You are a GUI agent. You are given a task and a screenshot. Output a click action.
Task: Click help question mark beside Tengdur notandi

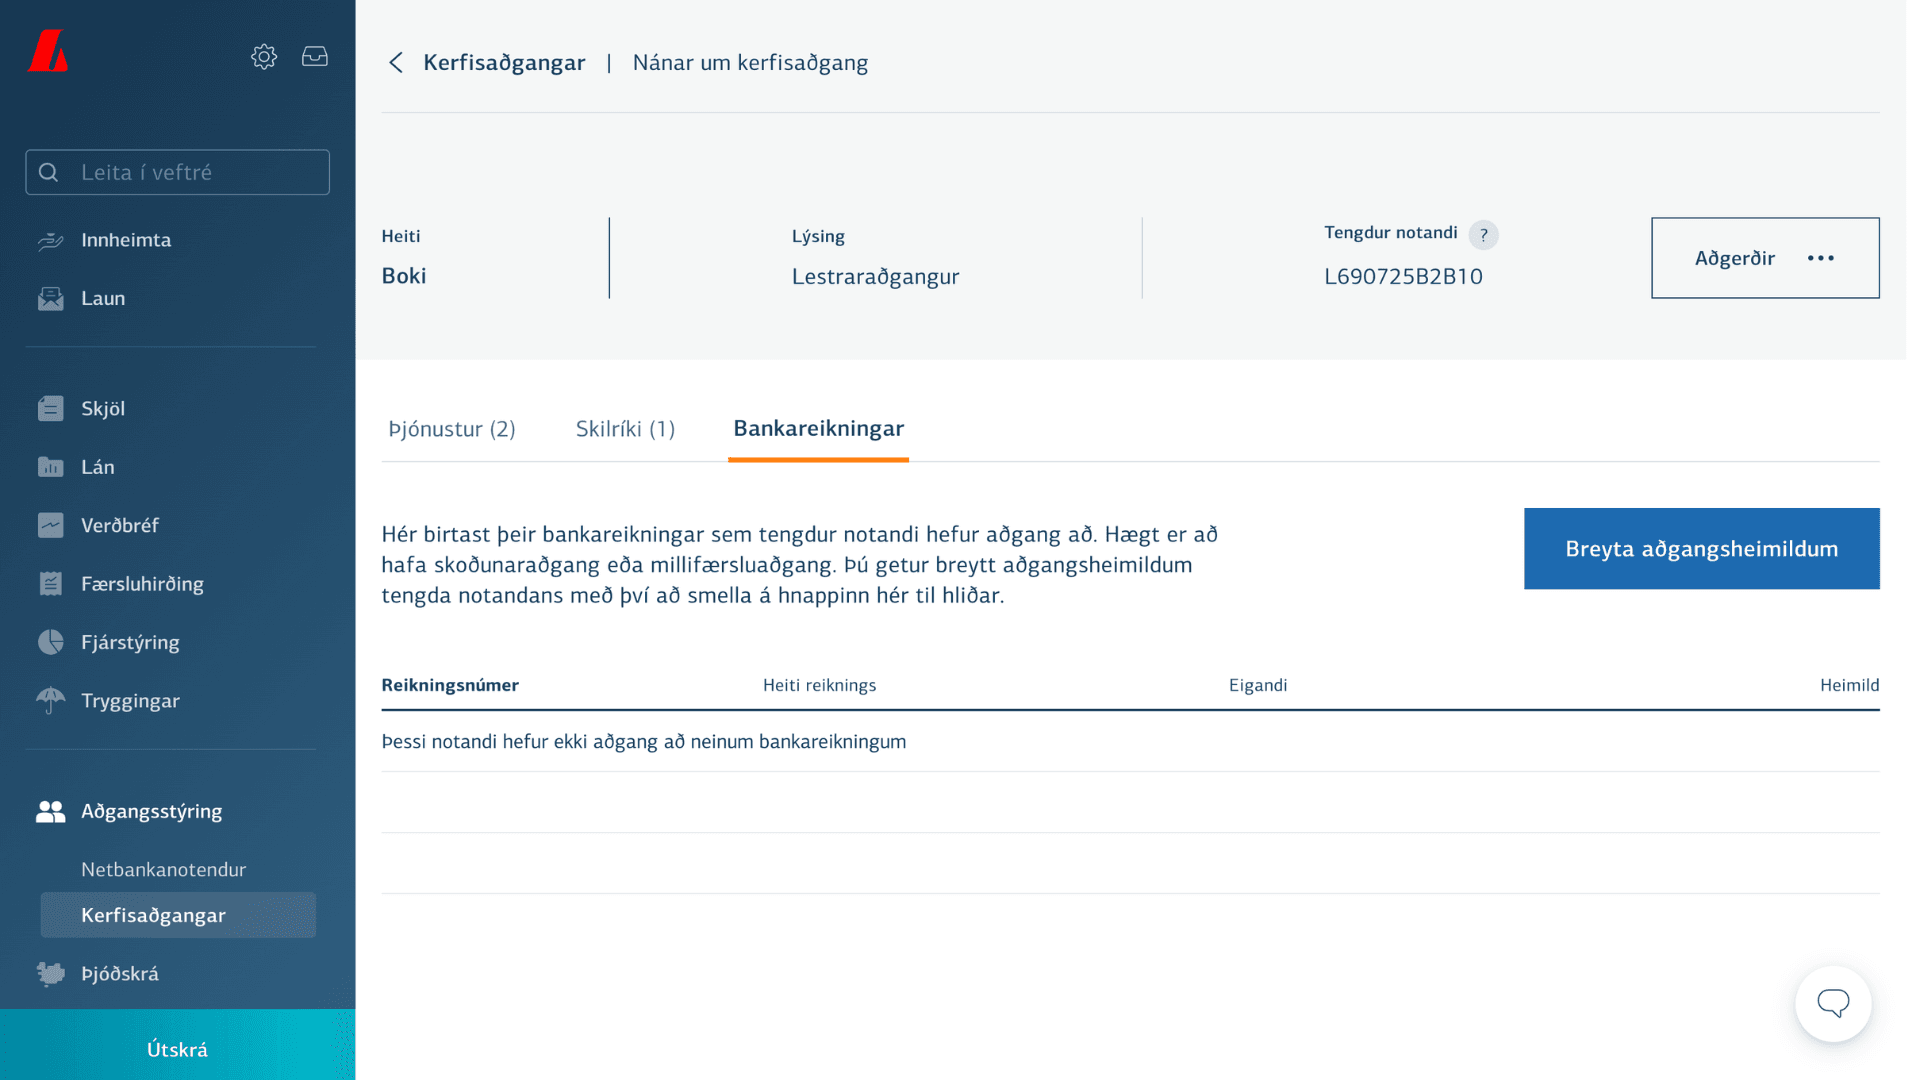(1484, 235)
